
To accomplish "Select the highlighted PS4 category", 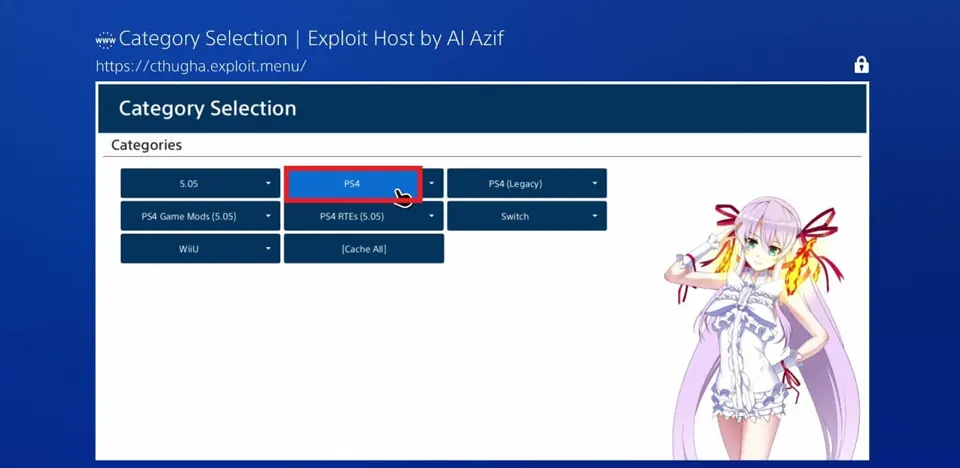I will (353, 183).
